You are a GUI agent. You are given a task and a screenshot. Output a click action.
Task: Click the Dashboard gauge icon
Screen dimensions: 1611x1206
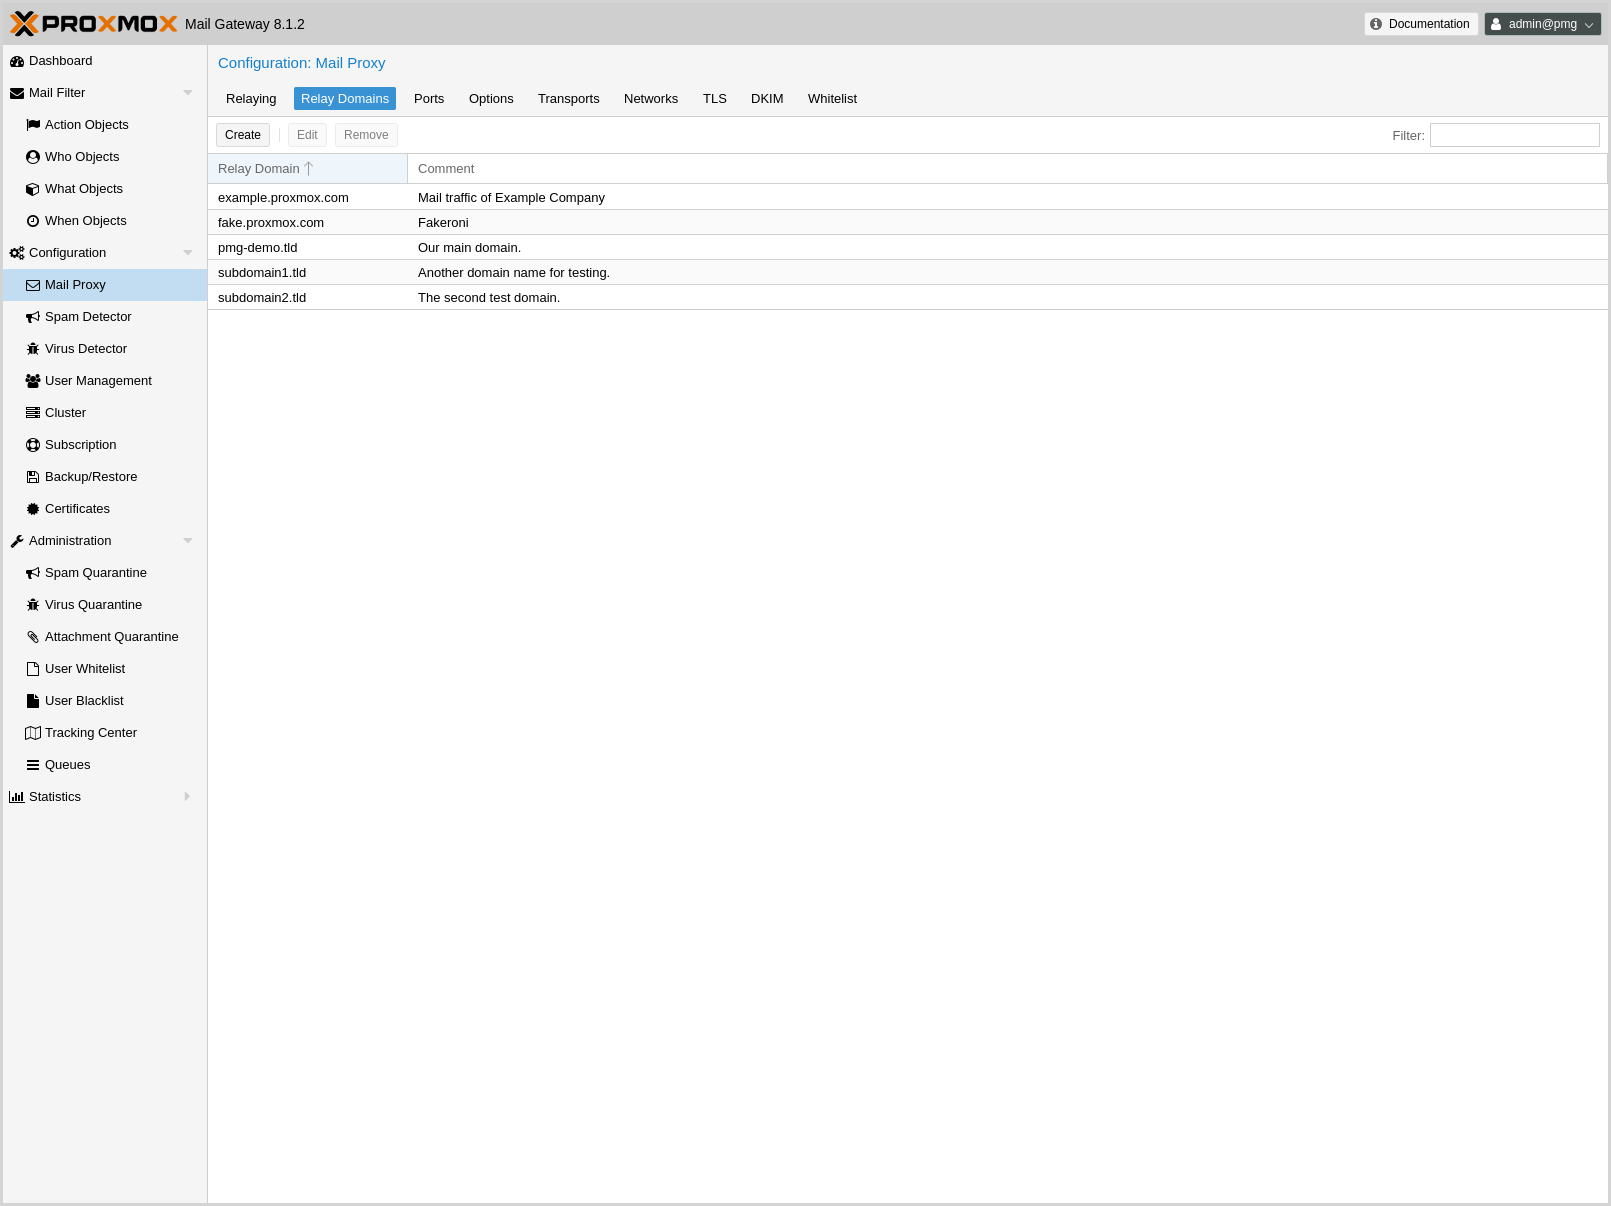click(16, 61)
